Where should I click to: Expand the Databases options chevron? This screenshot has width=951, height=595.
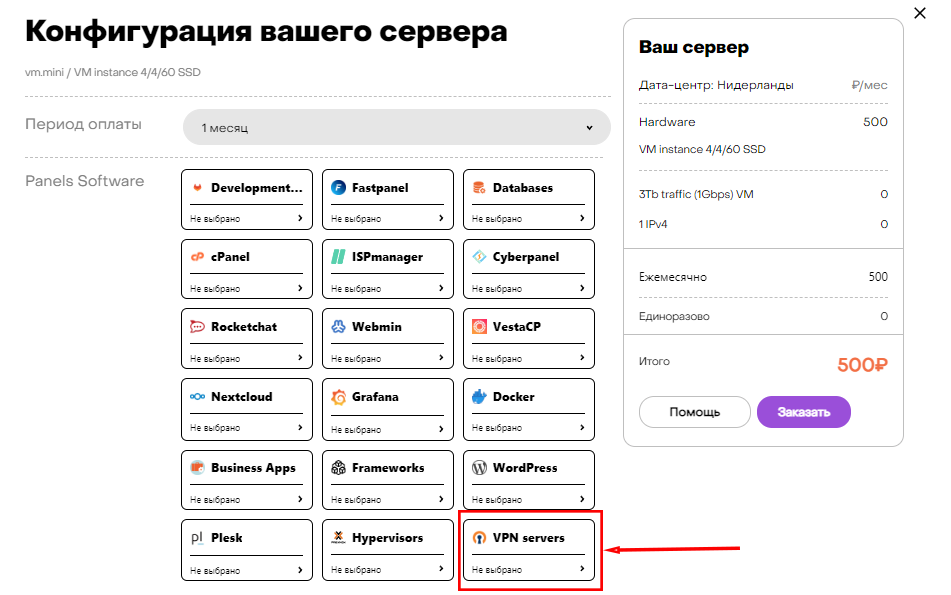[x=582, y=218]
